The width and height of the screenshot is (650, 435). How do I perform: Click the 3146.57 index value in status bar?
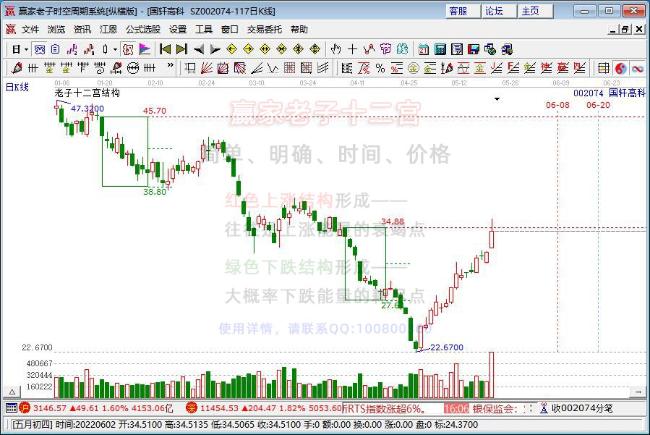click(x=49, y=408)
